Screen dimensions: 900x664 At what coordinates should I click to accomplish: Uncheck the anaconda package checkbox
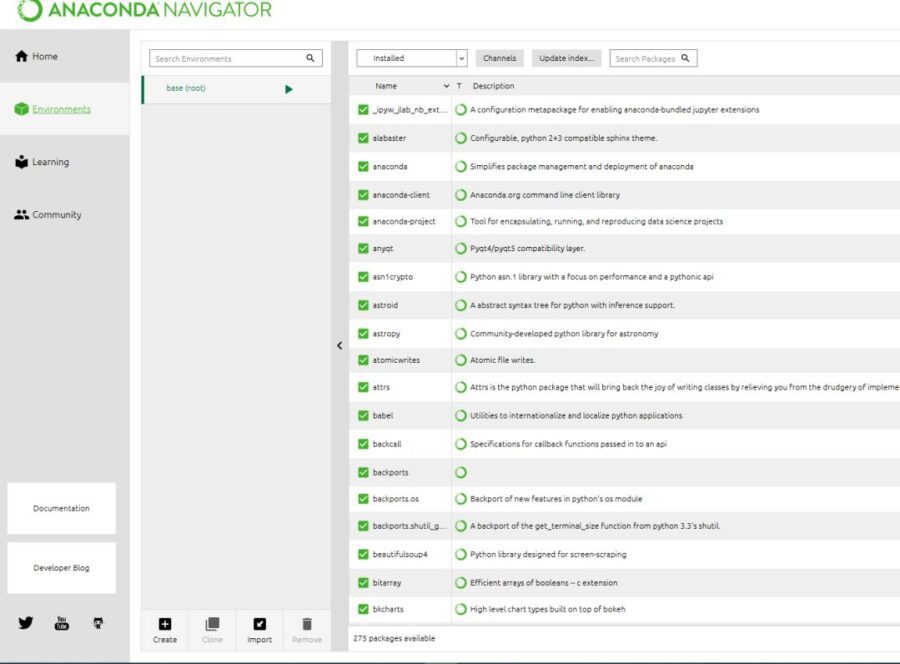pyautogui.click(x=363, y=166)
